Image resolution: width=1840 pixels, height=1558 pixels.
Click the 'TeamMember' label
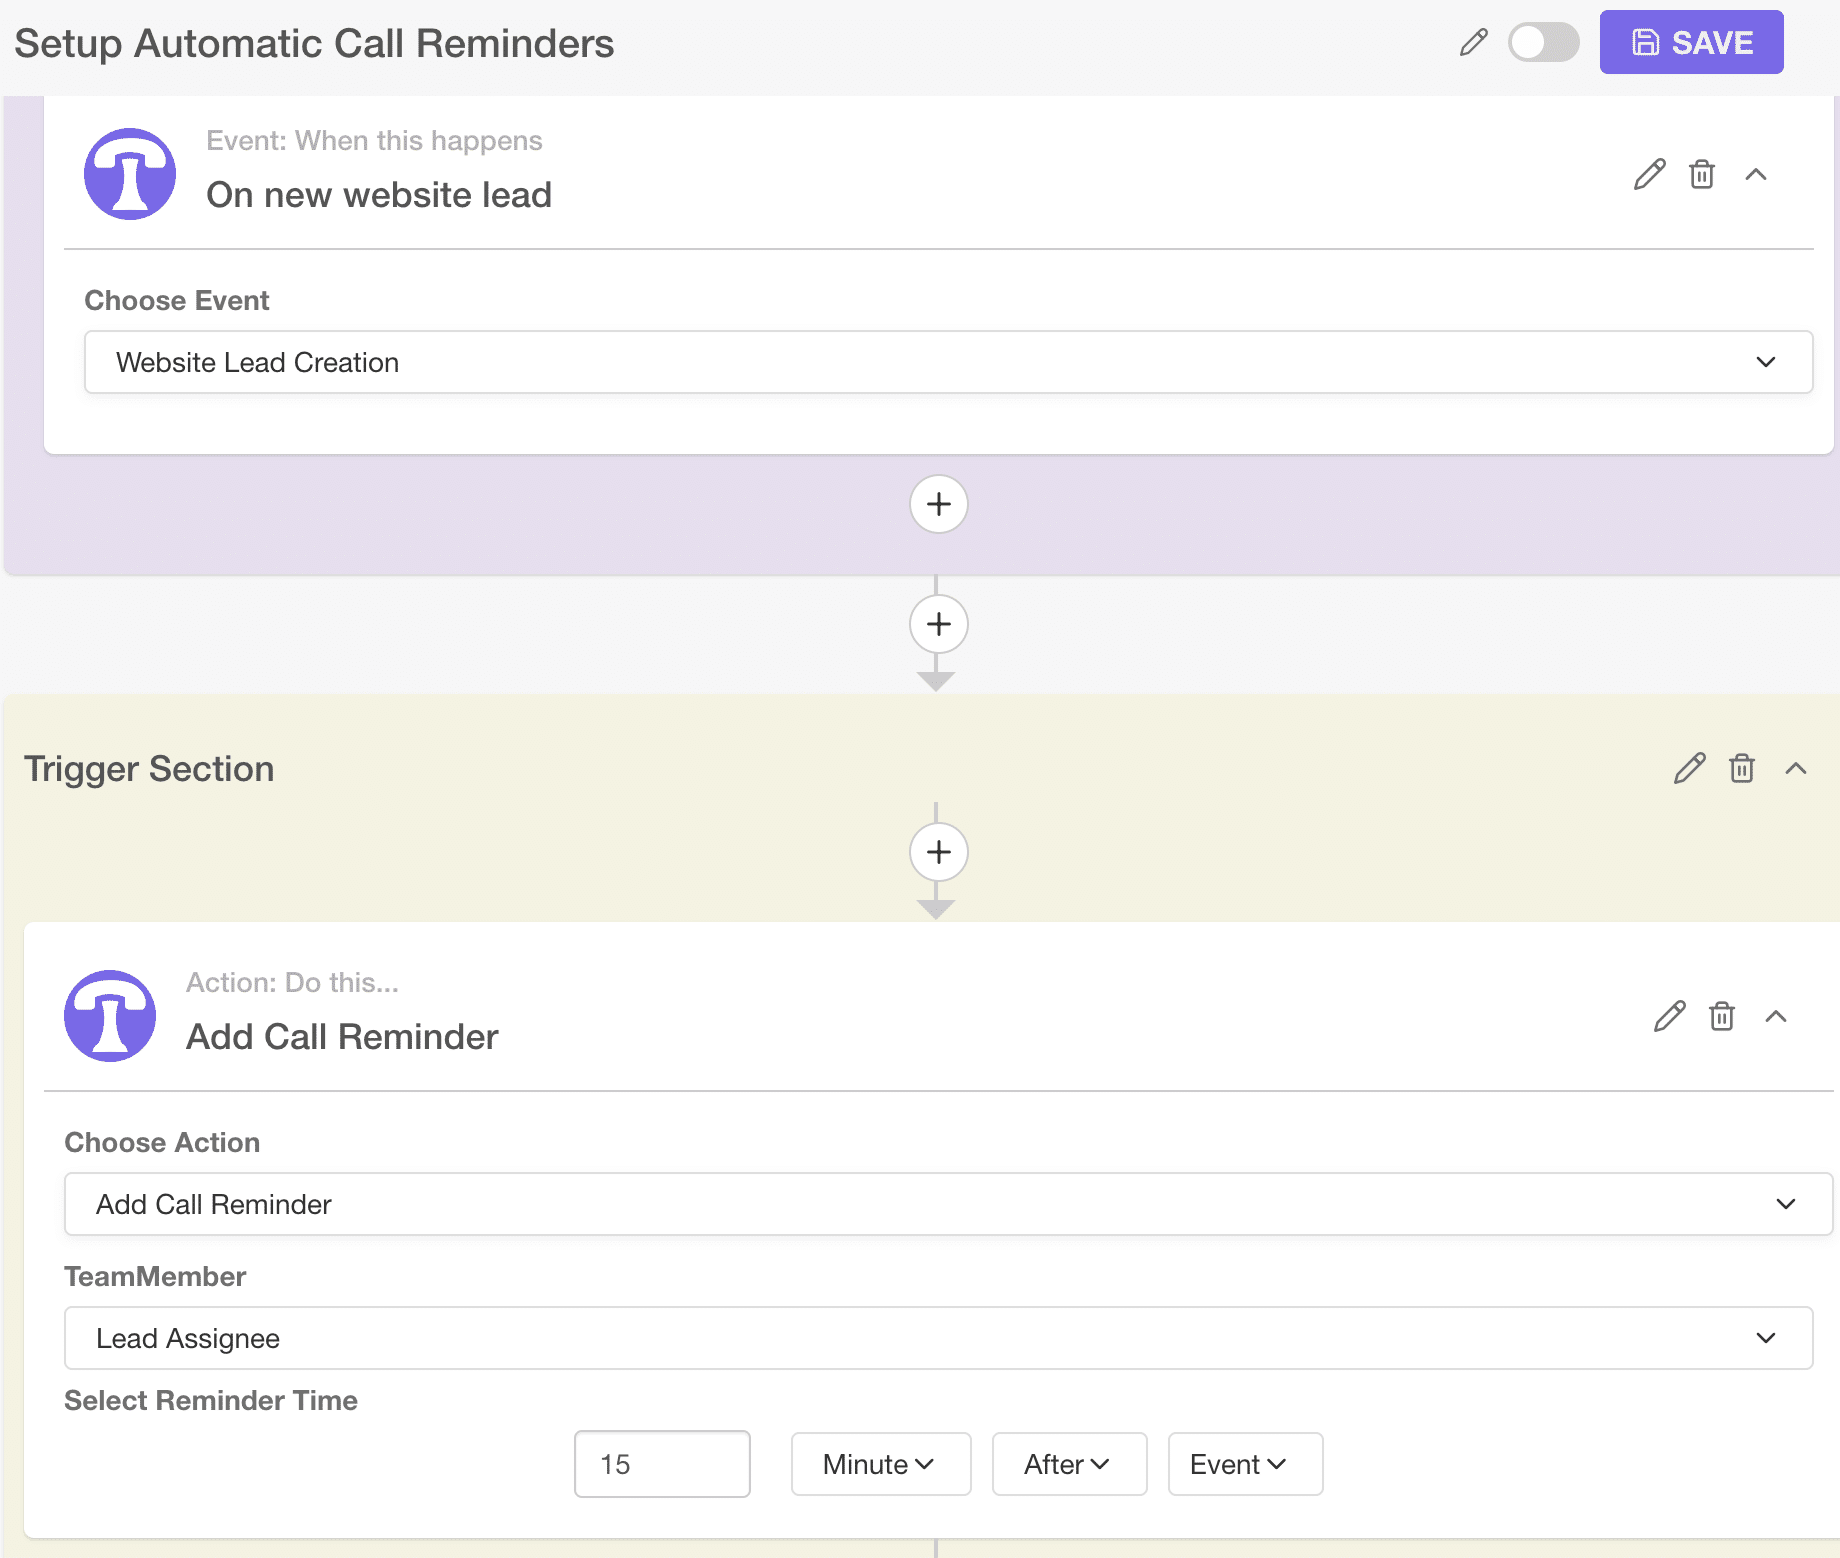pos(155,1277)
